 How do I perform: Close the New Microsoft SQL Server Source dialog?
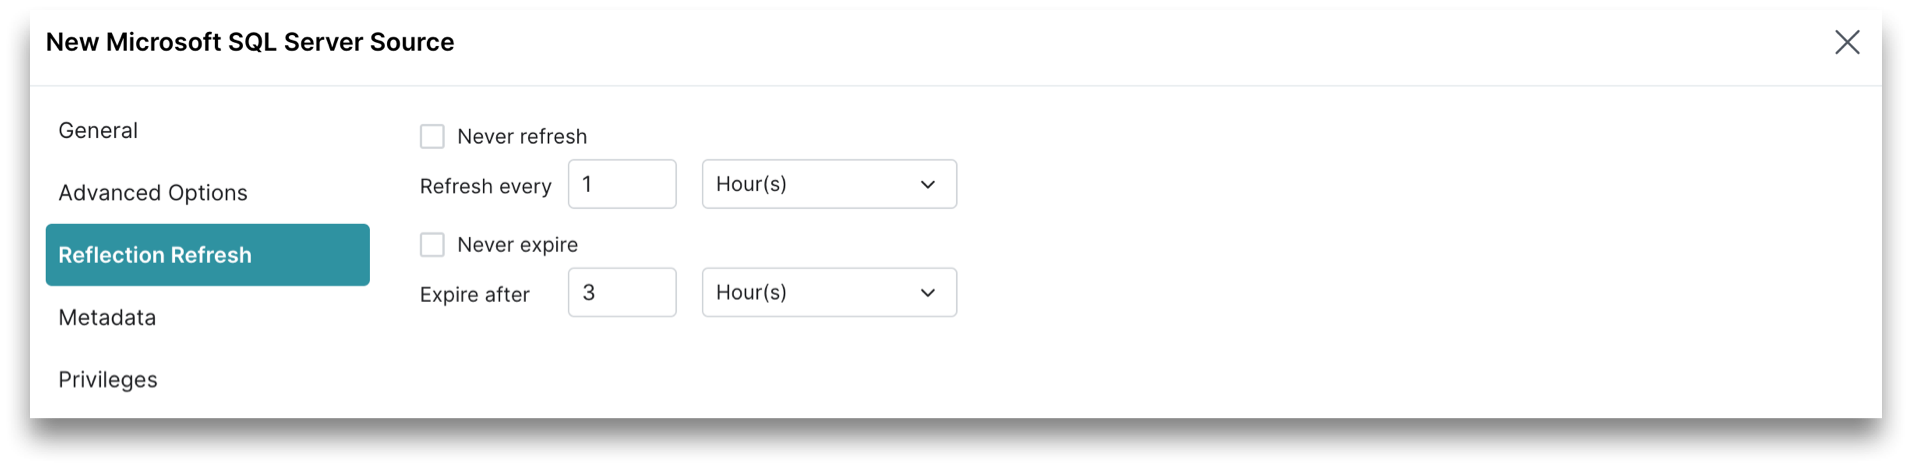(x=1846, y=42)
